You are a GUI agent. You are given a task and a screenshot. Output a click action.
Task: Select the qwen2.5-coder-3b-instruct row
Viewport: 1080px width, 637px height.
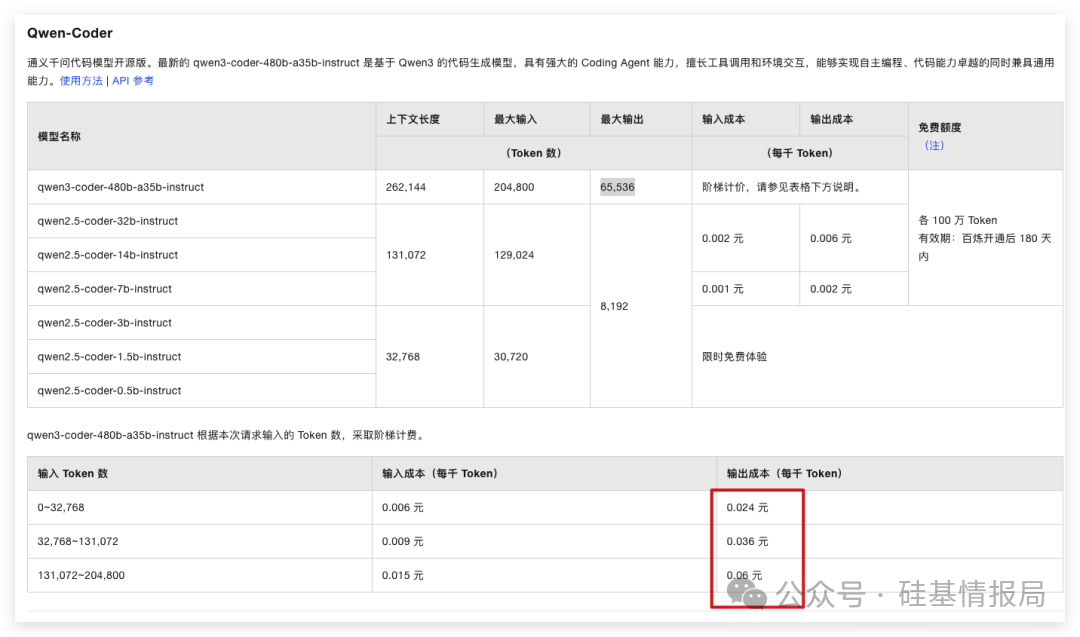coord(202,322)
